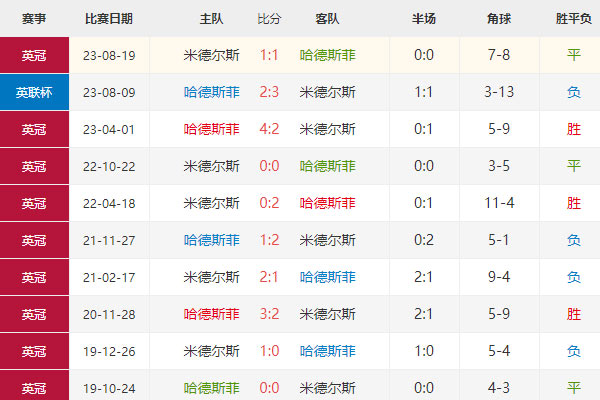Open the 1:2 score on 21-11-27

click(269, 240)
